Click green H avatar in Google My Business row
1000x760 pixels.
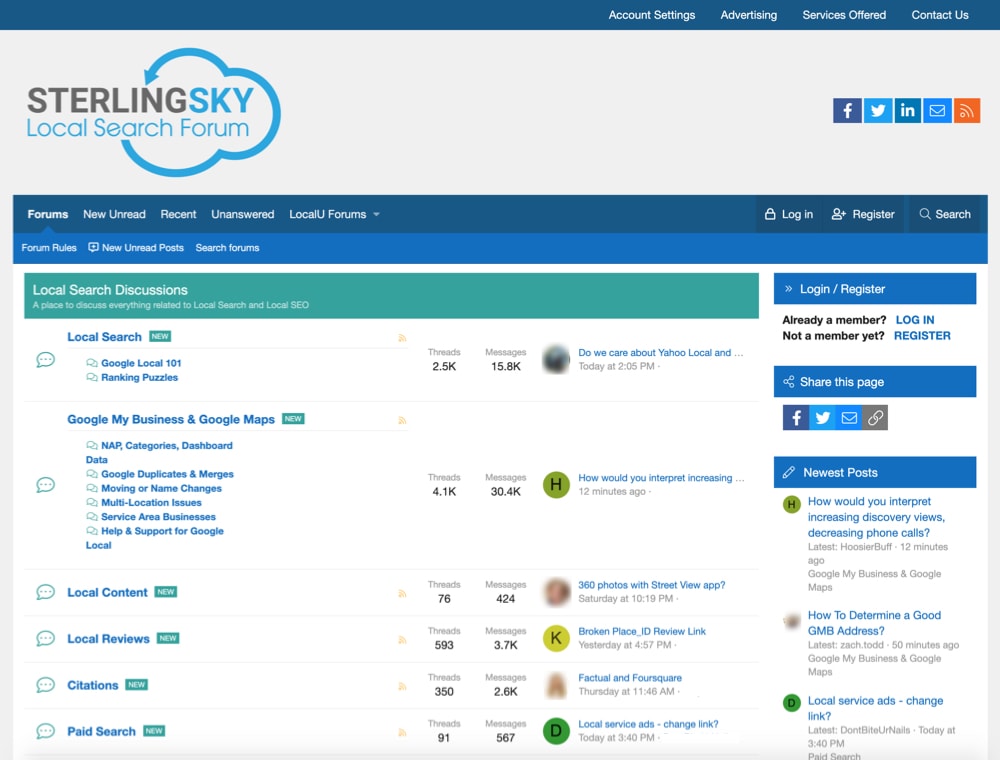click(556, 485)
